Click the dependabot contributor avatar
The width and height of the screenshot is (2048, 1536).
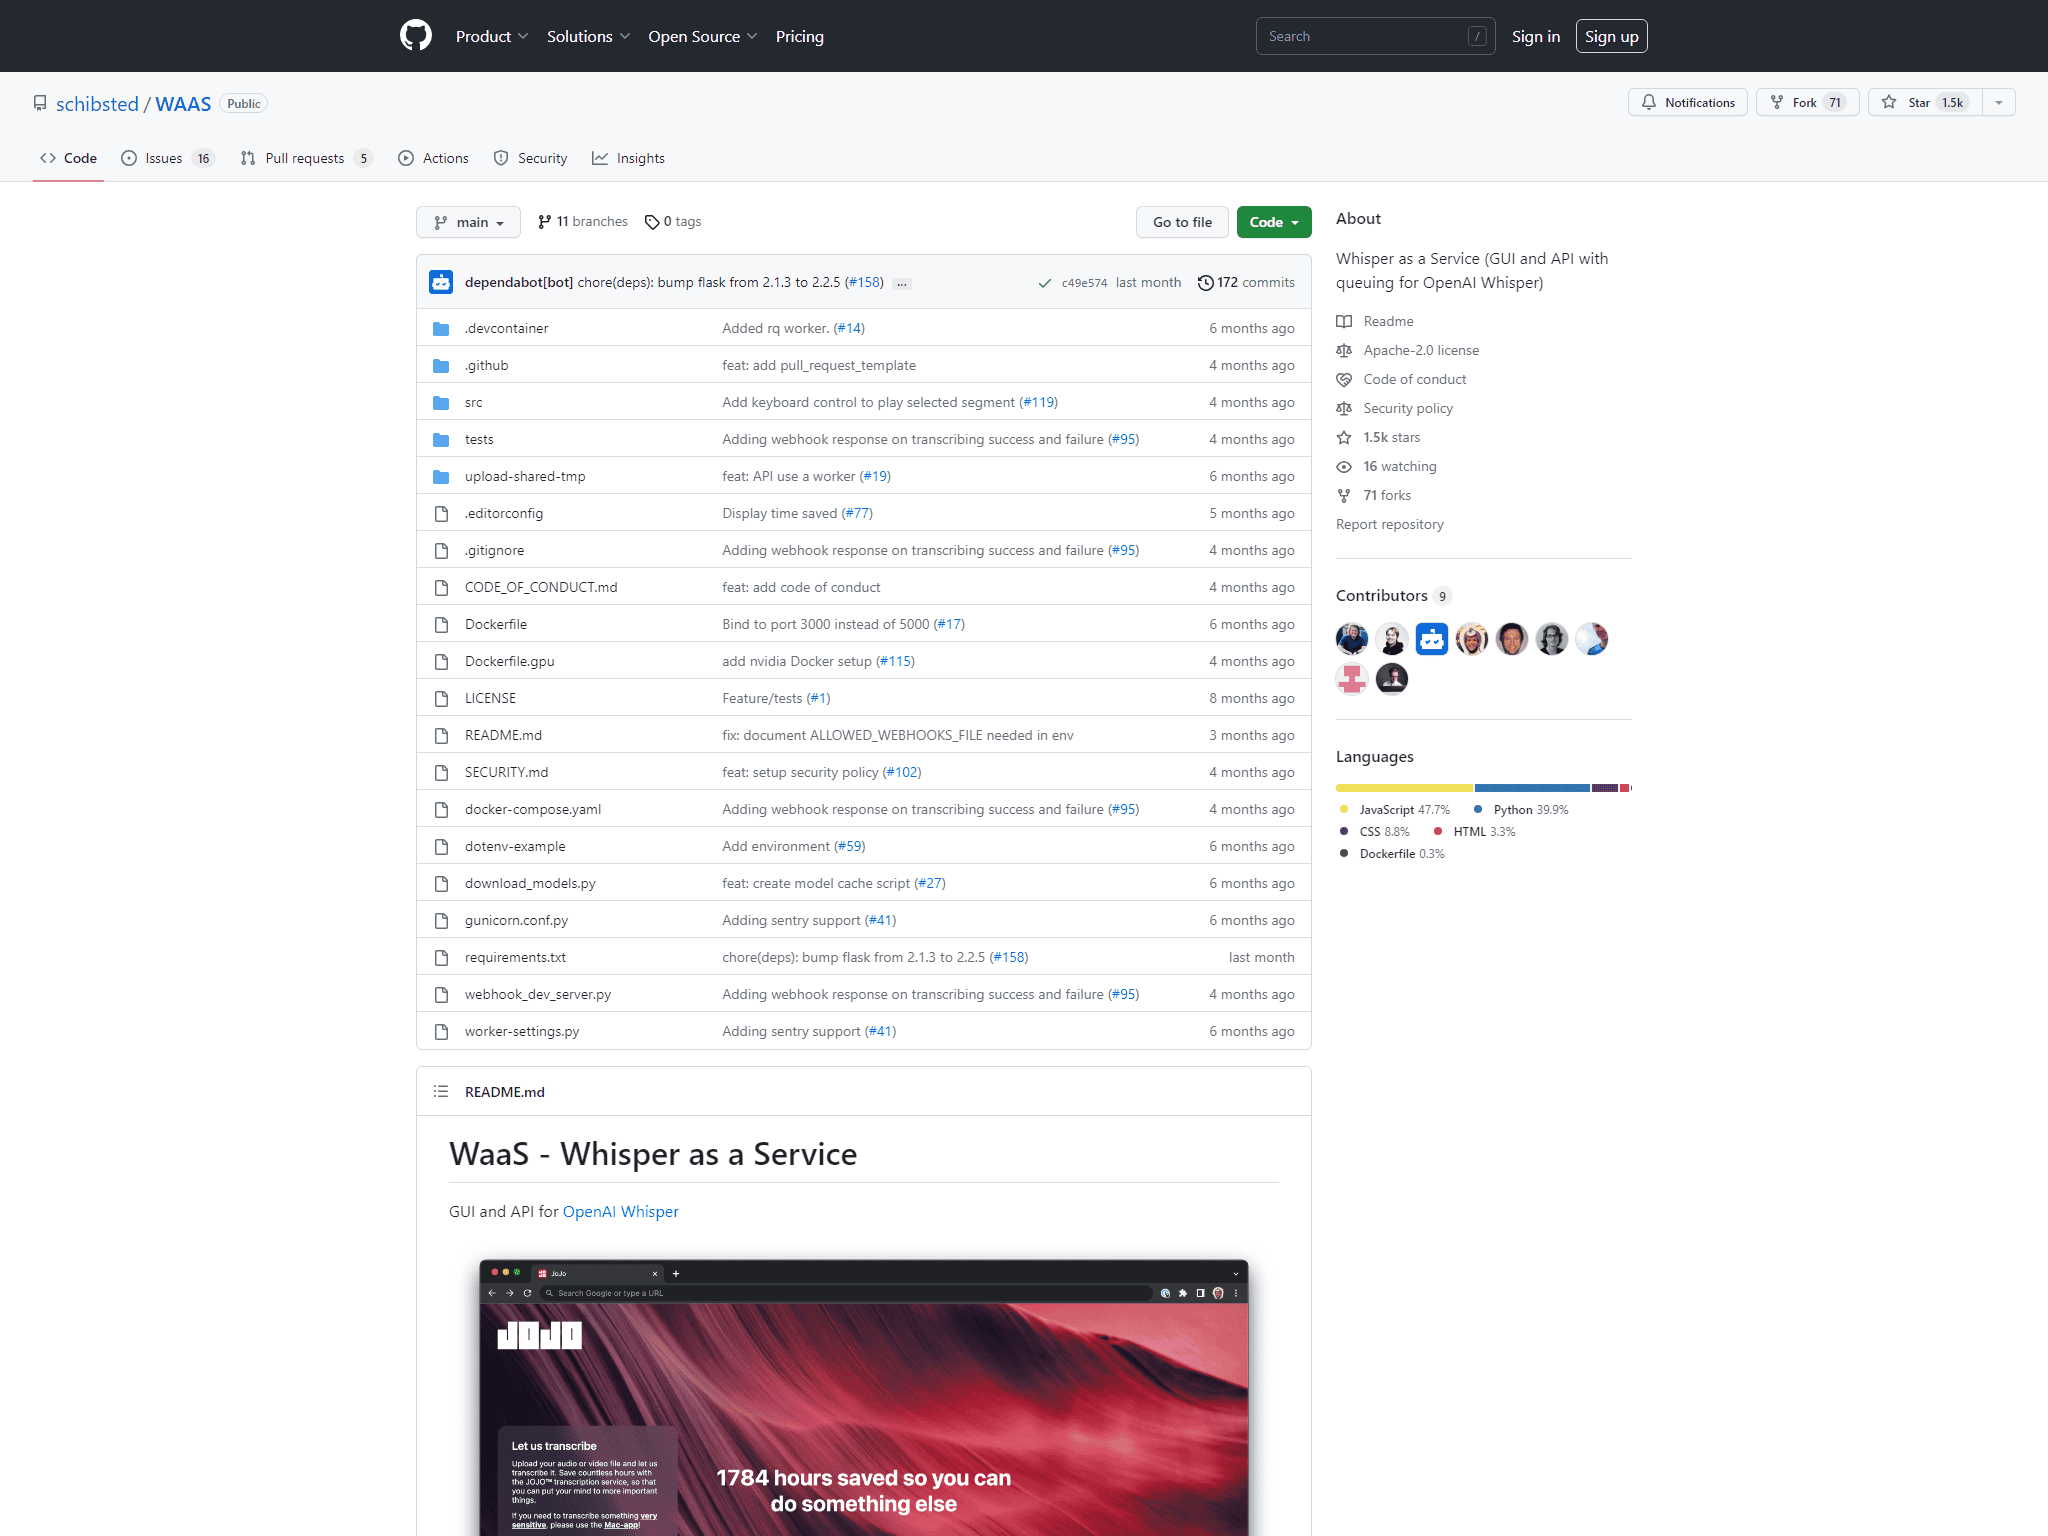[1432, 638]
